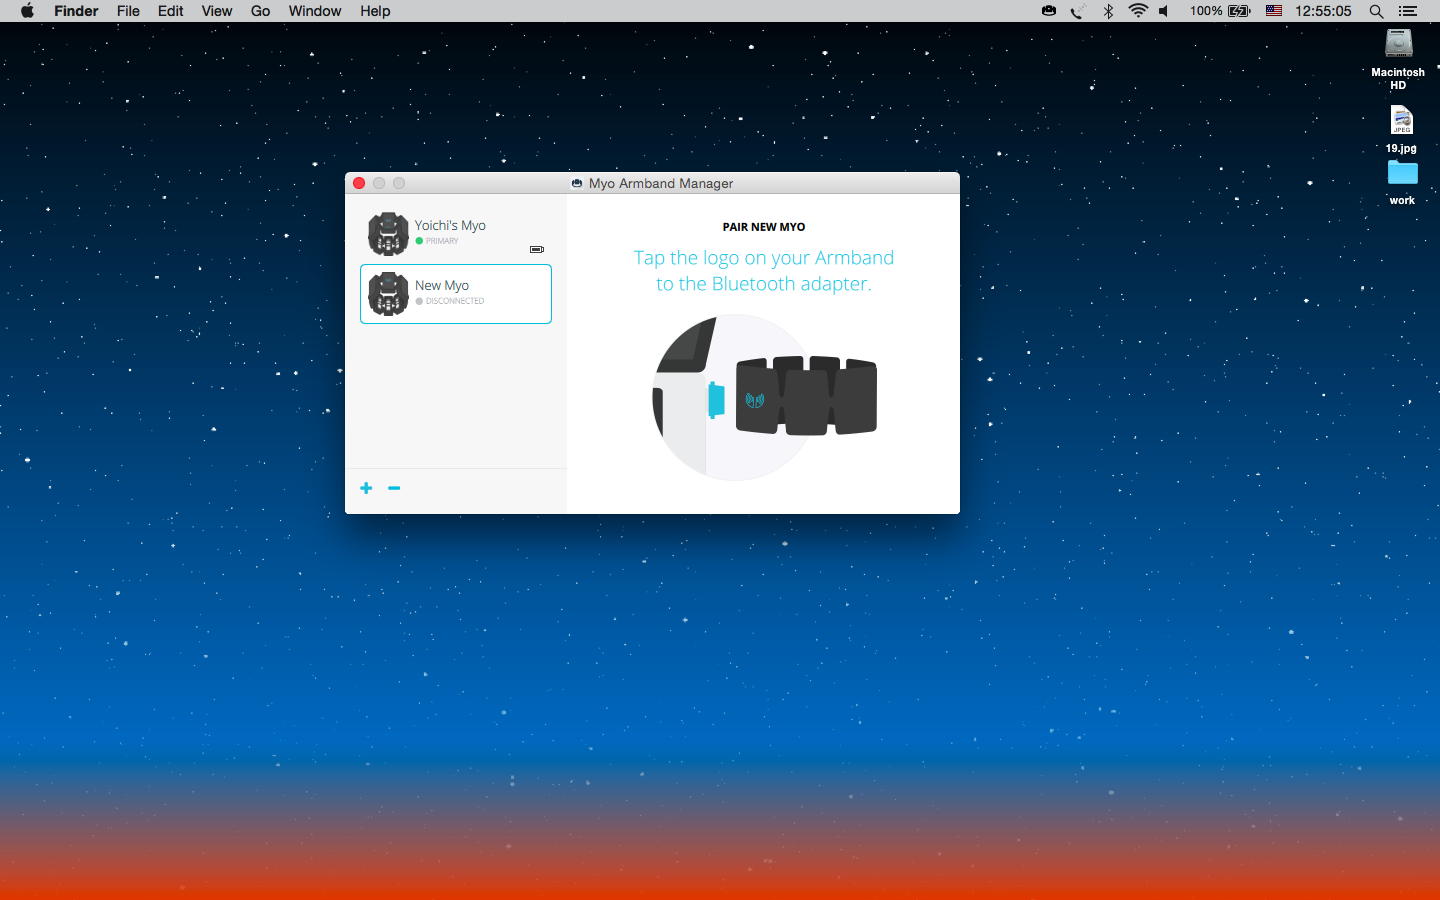The height and width of the screenshot is (900, 1440).
Task: Open Spotlight search magnifier
Action: [1376, 11]
